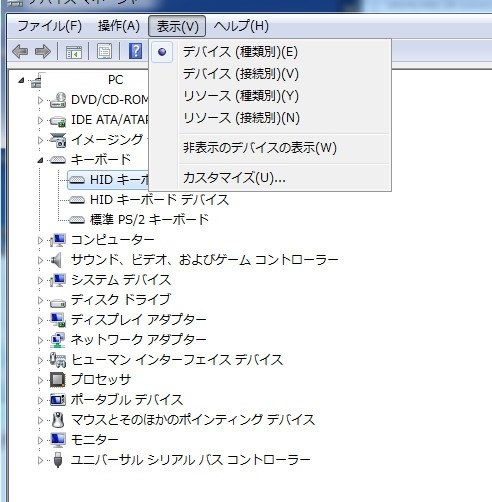The width and height of the screenshot is (492, 502).
Task: Open the ヘルプ(H) menu
Action: click(x=241, y=26)
